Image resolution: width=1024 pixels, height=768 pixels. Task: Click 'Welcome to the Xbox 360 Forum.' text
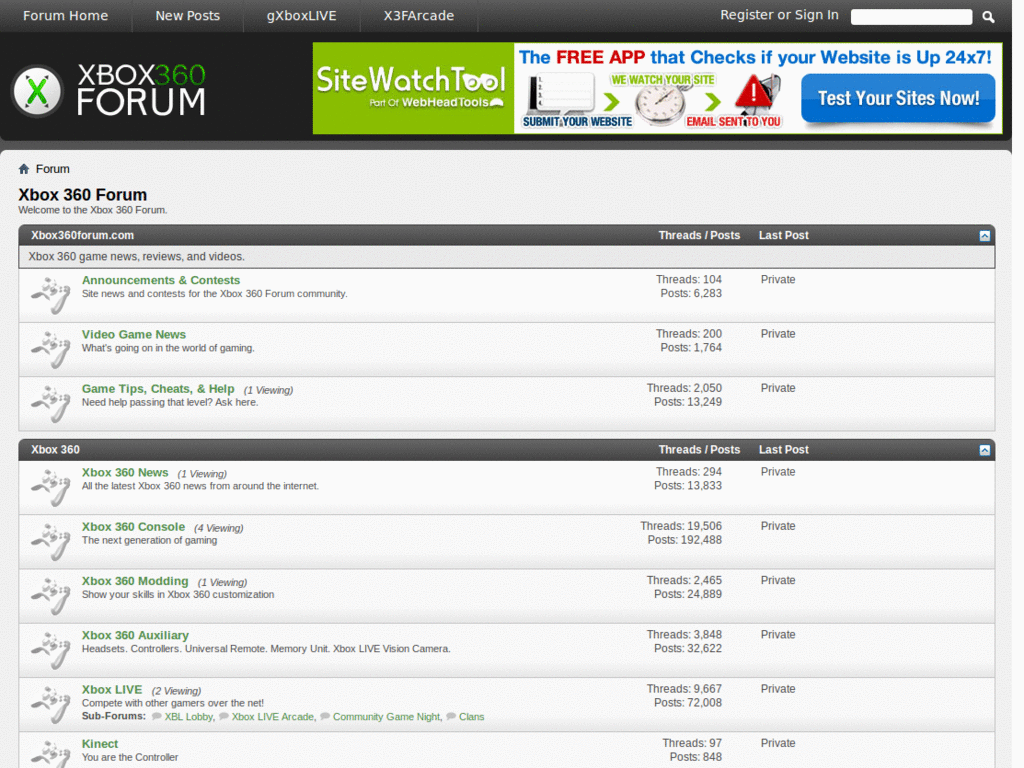pos(93,210)
